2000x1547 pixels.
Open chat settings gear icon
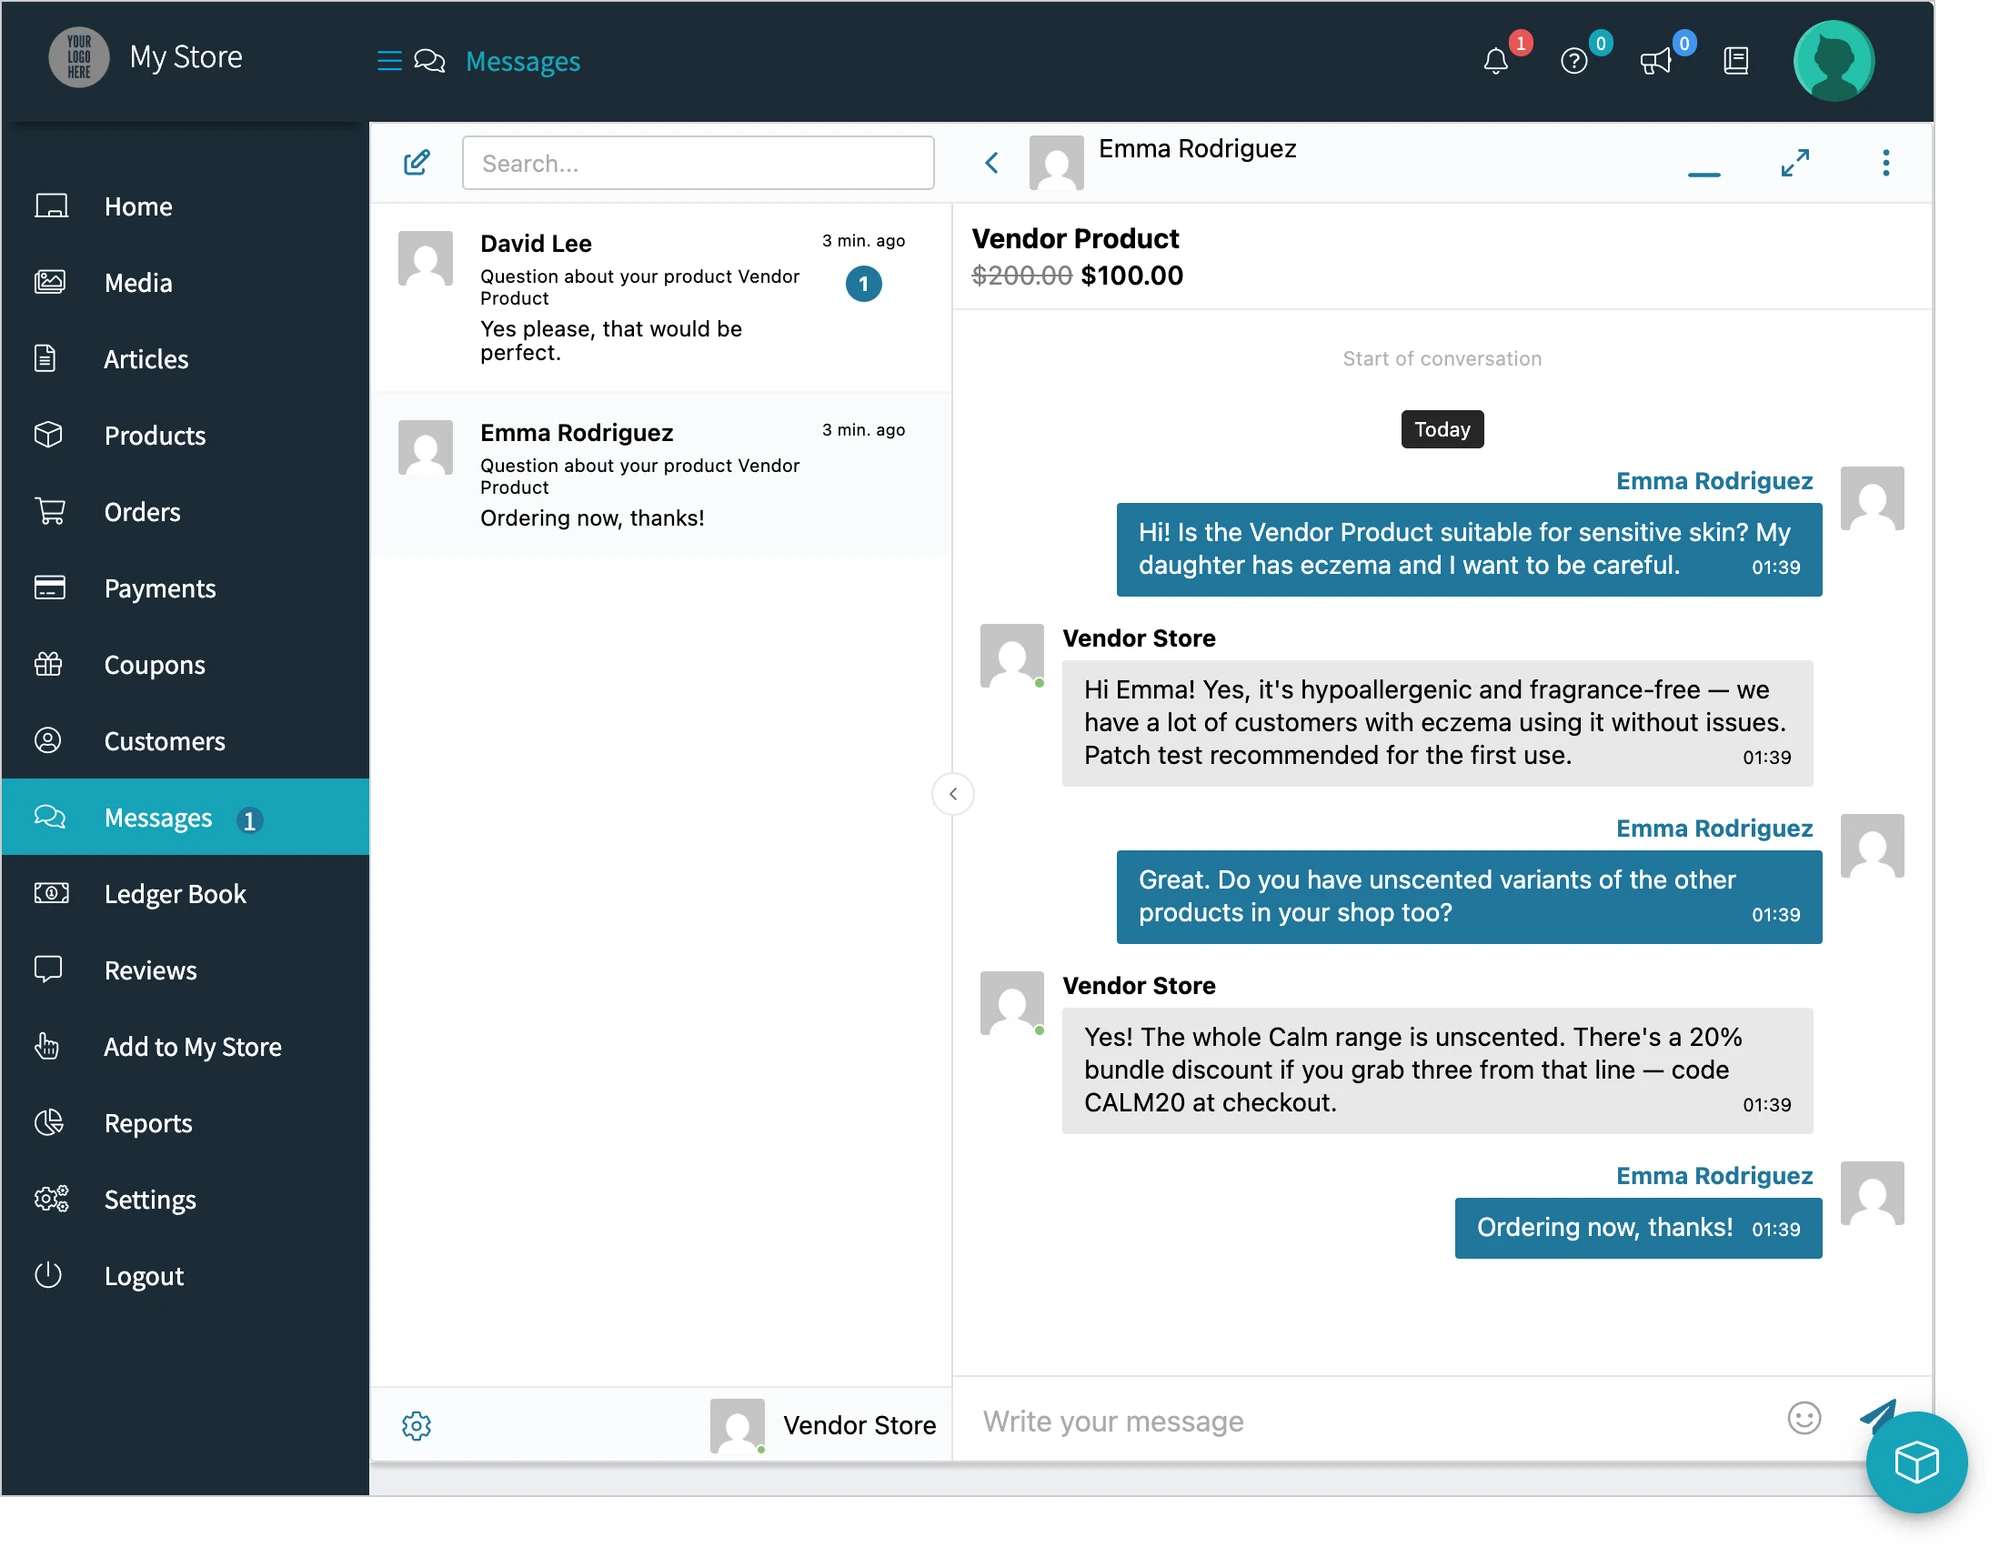click(416, 1425)
